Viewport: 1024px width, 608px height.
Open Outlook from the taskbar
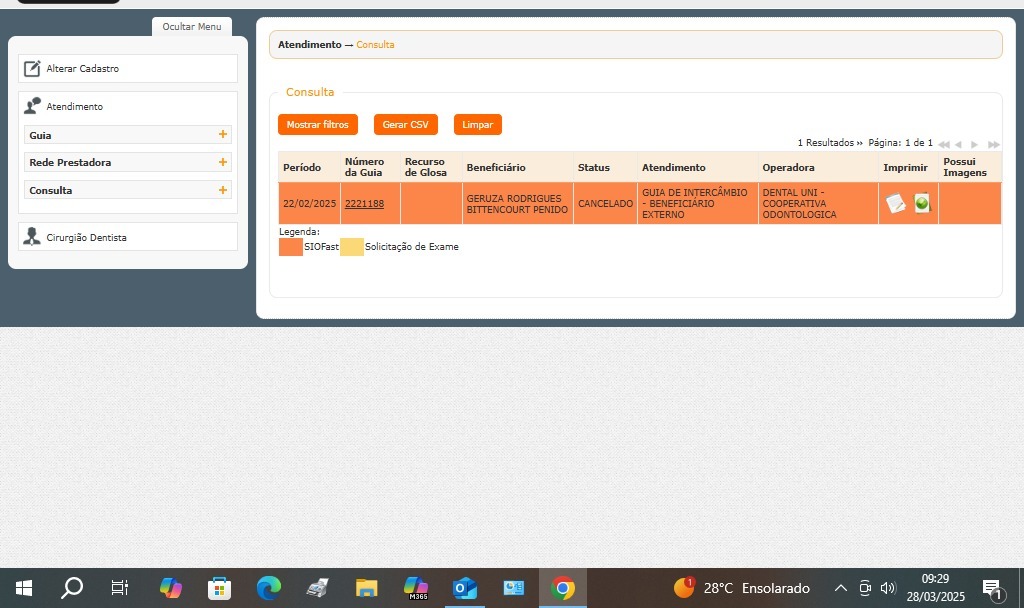click(x=465, y=588)
